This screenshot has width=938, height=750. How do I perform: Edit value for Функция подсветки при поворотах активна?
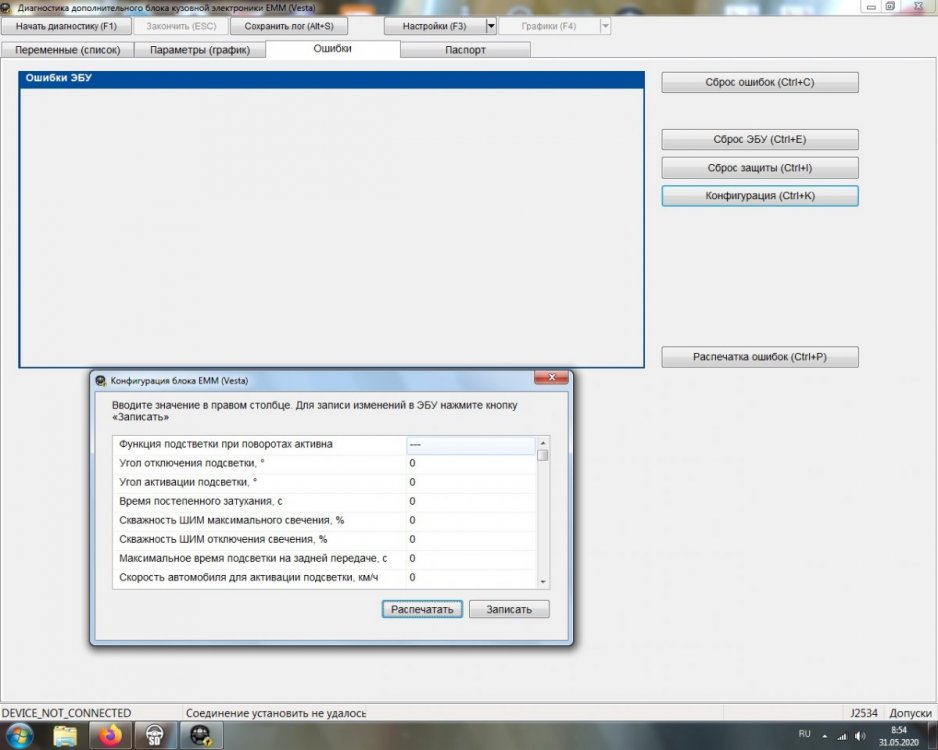[x=471, y=444]
